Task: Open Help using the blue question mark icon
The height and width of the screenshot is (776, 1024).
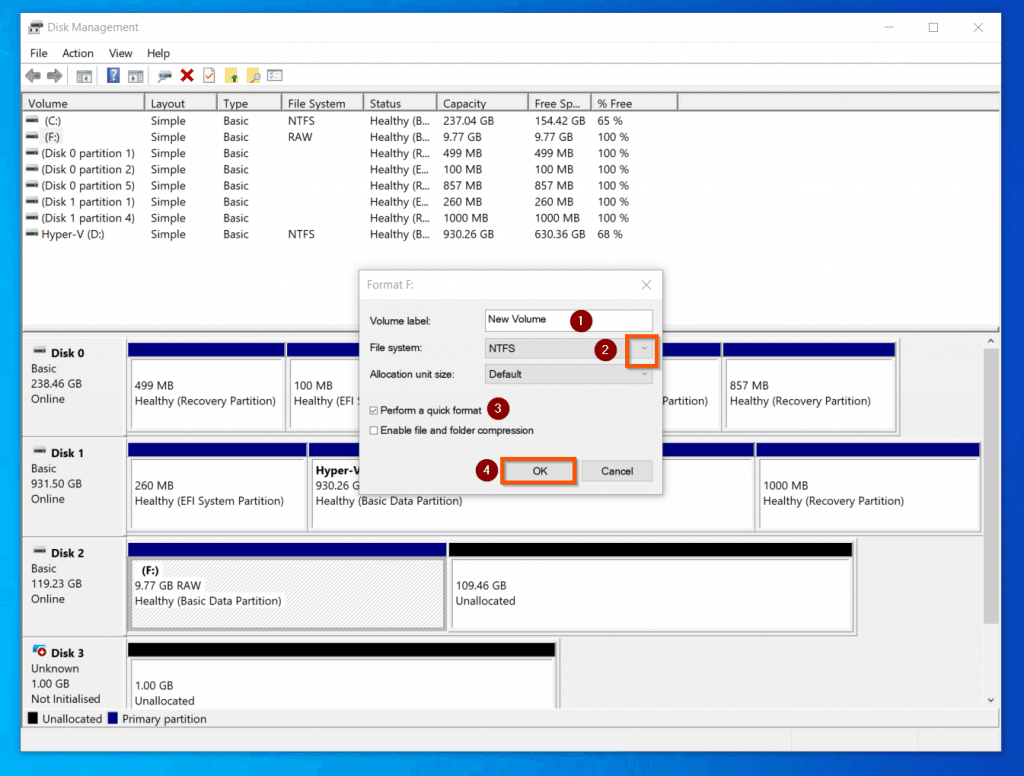Action: [114, 75]
